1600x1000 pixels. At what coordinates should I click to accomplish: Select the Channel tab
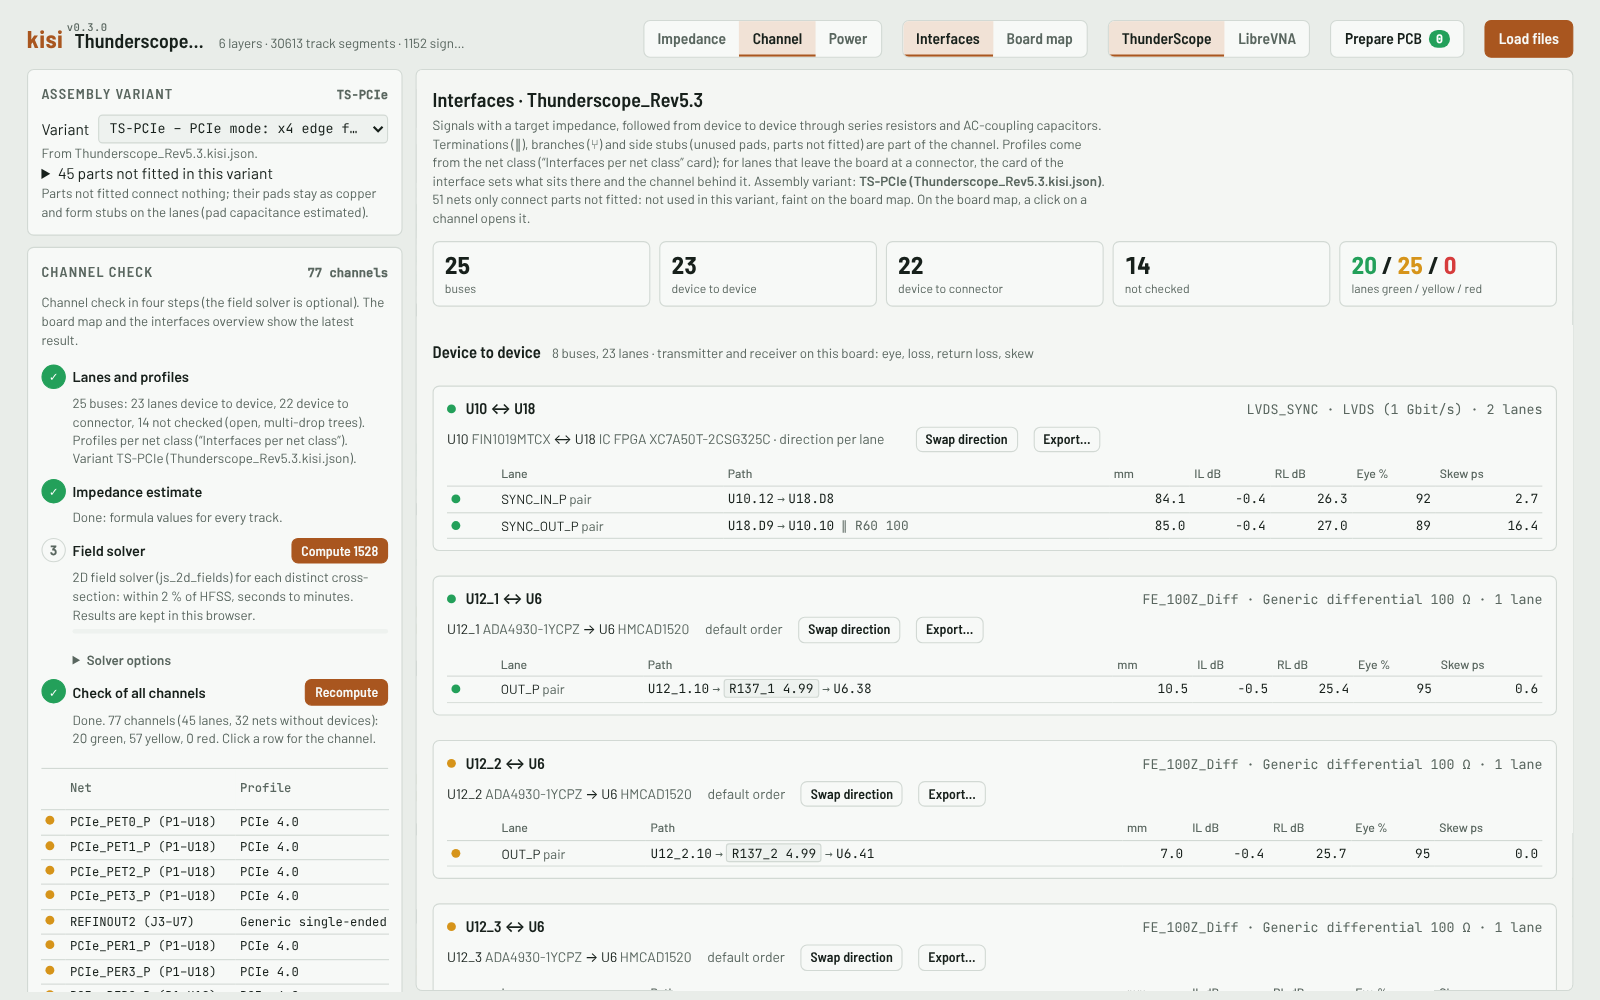tap(777, 39)
